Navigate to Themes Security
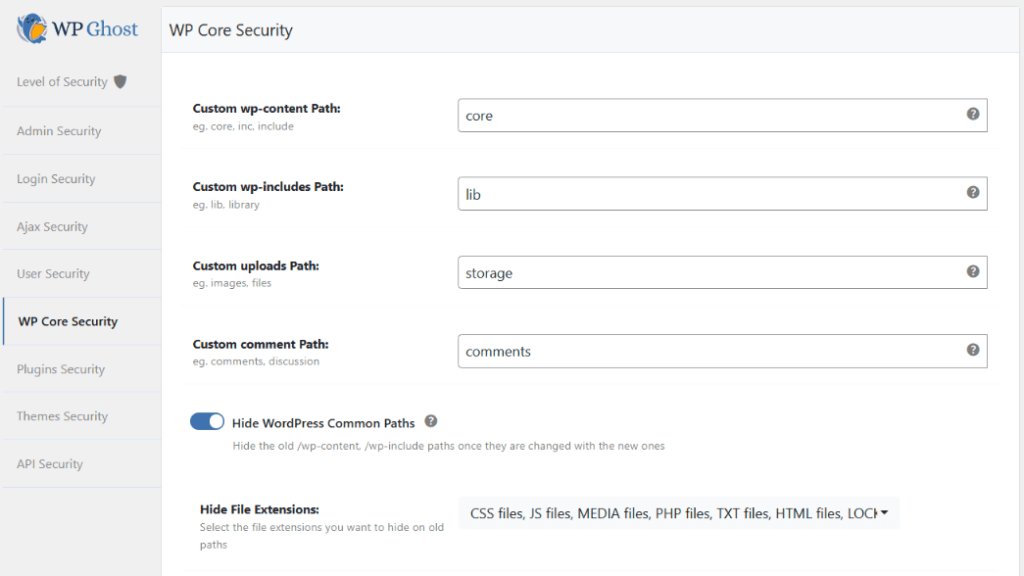 tap(62, 416)
